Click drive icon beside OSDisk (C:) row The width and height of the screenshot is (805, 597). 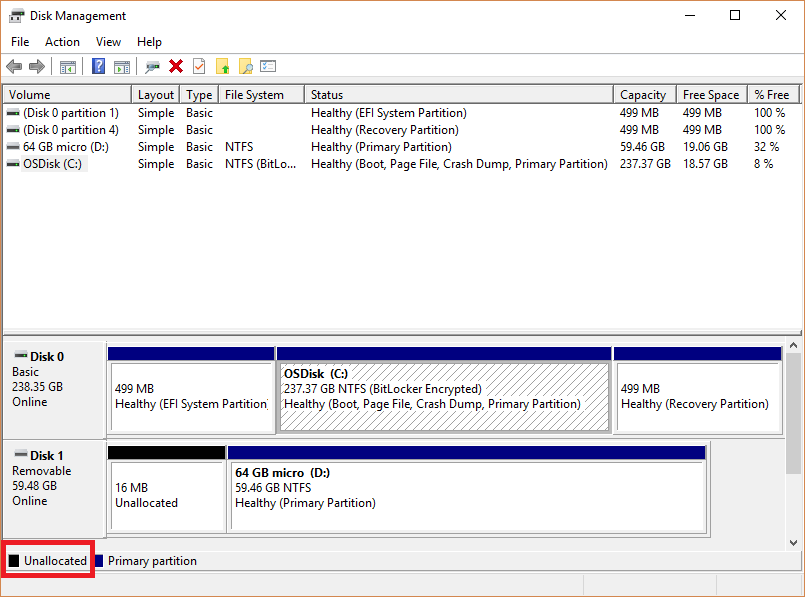click(x=13, y=164)
